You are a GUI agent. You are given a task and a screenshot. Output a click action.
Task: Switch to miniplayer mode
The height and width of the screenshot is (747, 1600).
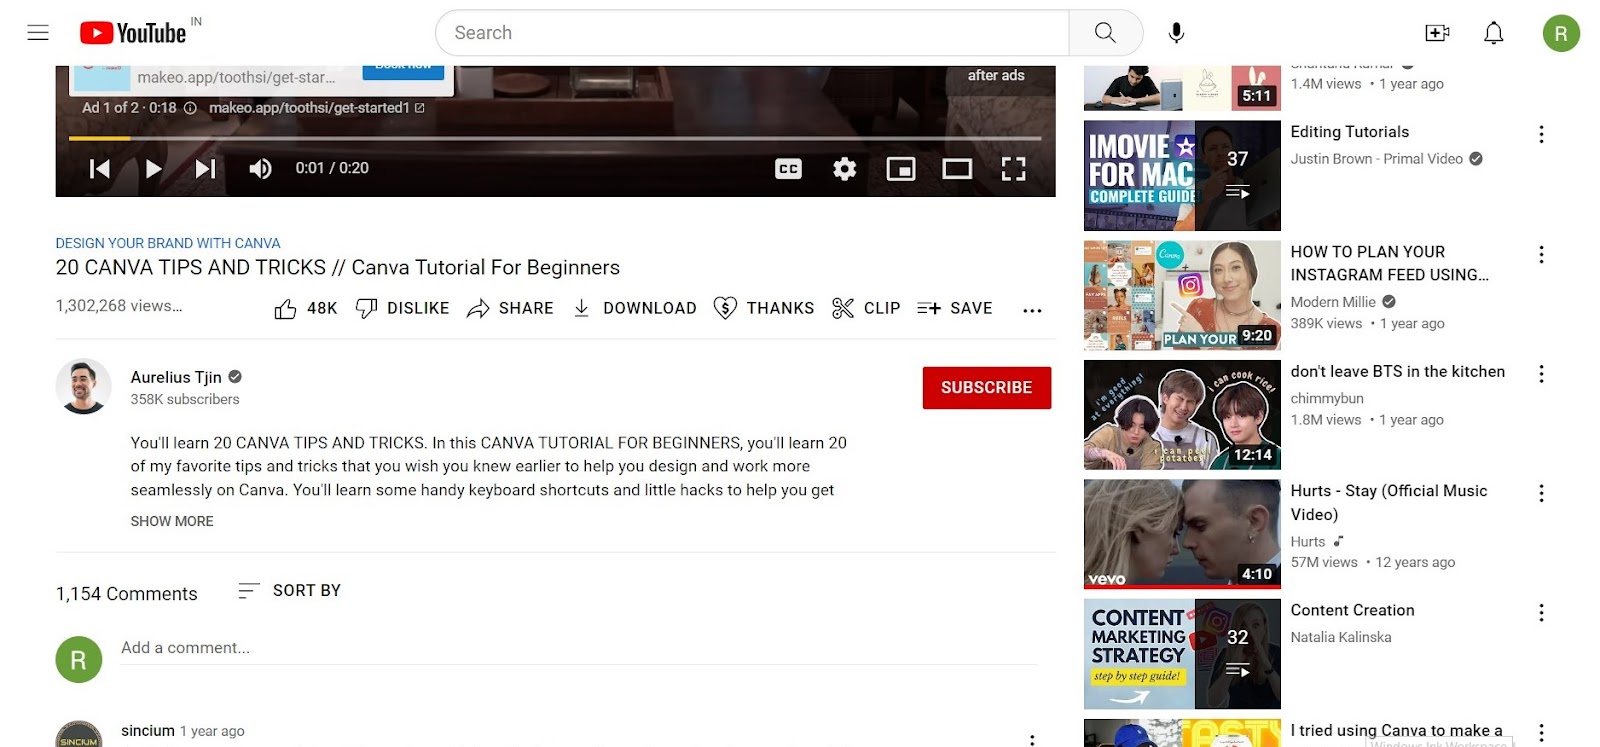click(901, 169)
